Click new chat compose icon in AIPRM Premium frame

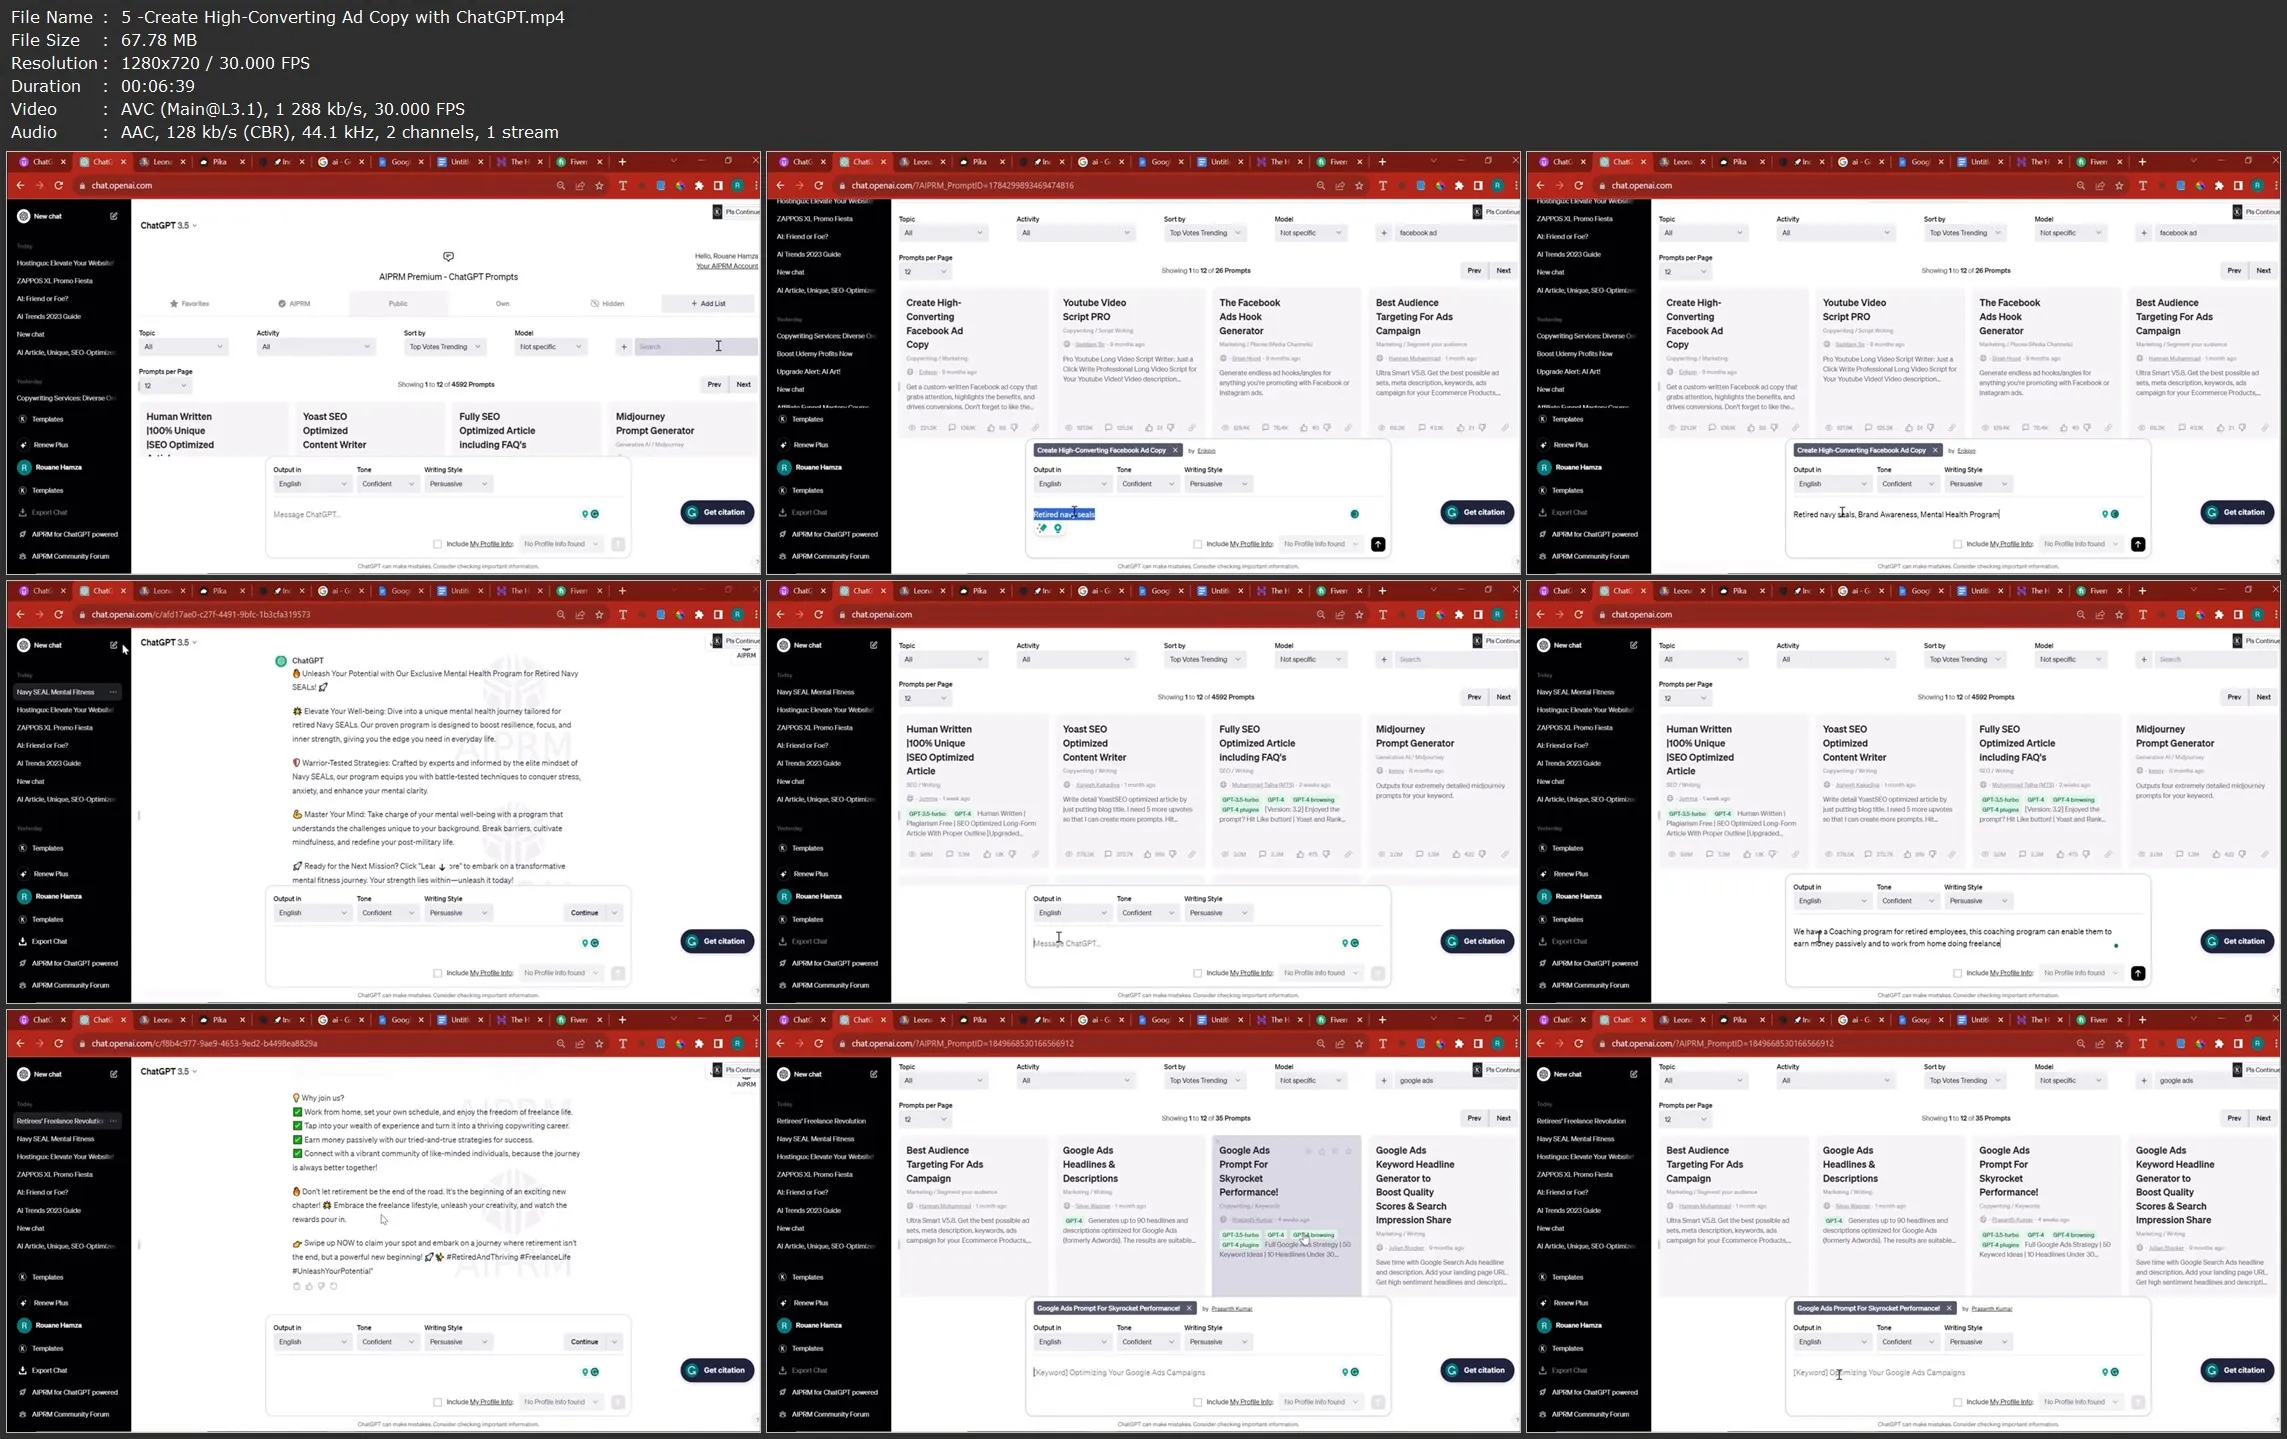[x=114, y=216]
